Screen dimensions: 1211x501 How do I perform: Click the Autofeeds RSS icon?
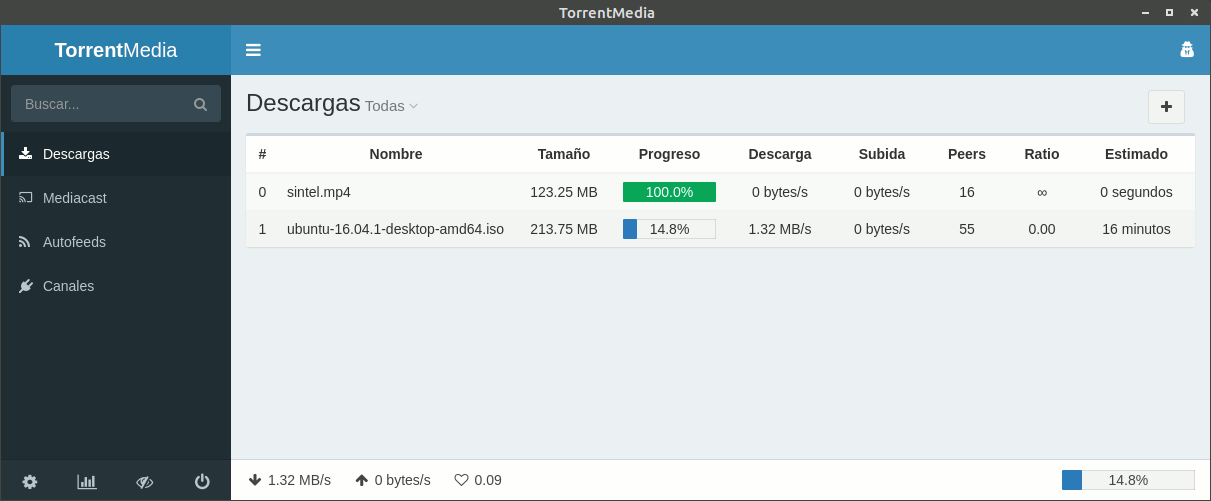coord(25,242)
